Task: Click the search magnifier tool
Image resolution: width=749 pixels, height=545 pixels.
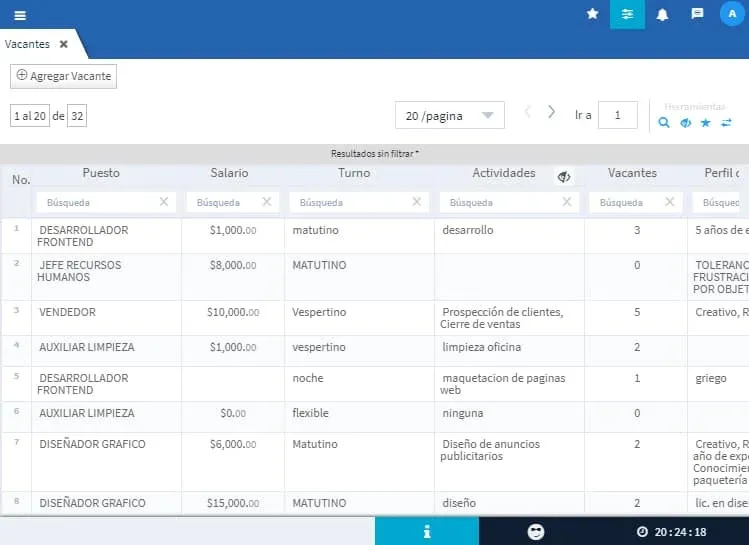Action: tap(664, 123)
